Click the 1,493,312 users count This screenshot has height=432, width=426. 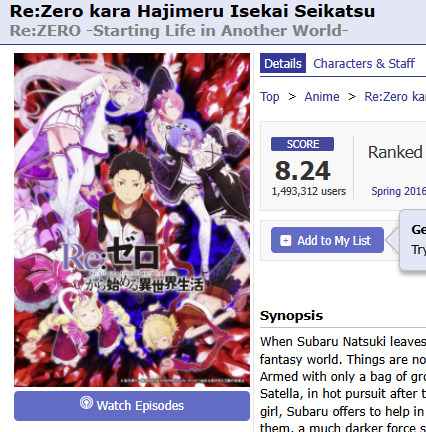pyautogui.click(x=309, y=191)
